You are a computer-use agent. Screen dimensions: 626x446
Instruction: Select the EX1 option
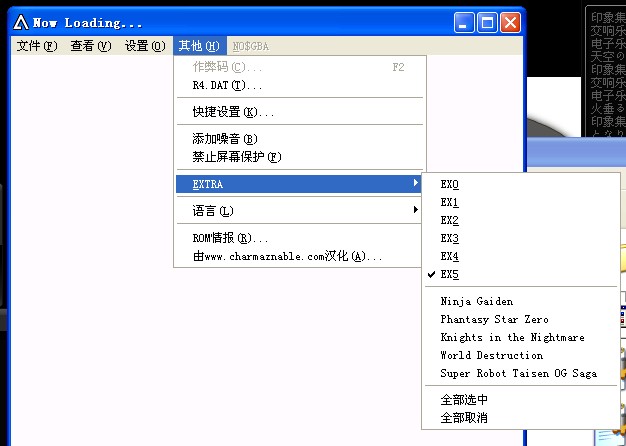[521, 202]
